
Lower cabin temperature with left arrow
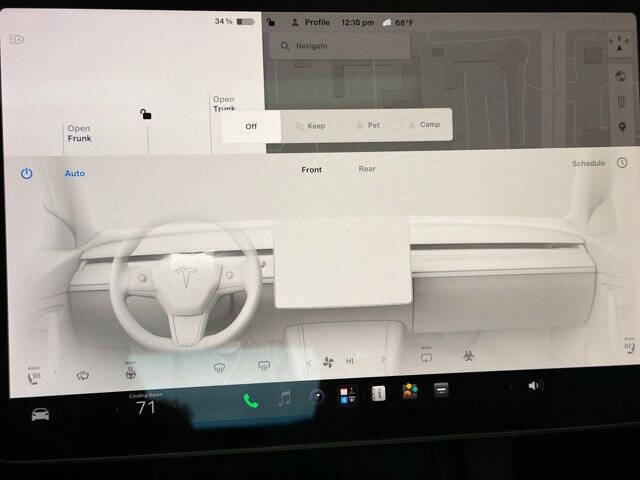point(117,409)
